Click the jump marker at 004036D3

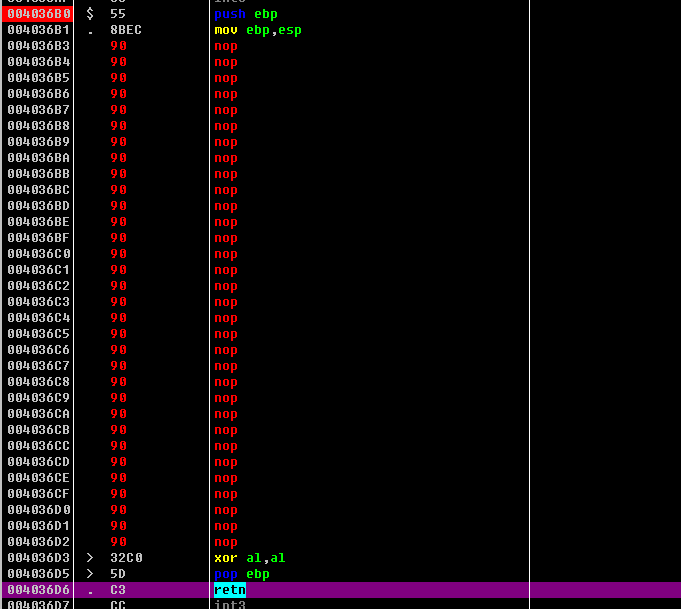pyautogui.click(x=90, y=558)
